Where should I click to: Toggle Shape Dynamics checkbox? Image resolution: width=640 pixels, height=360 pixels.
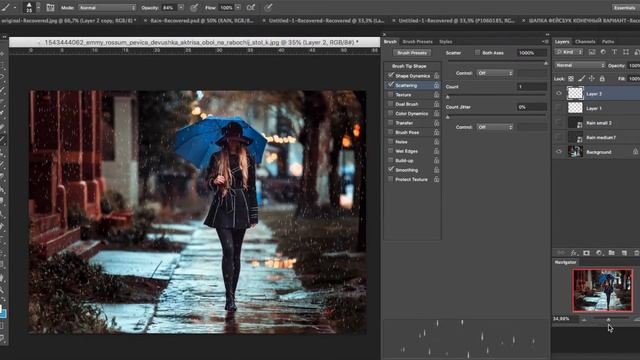click(x=391, y=76)
